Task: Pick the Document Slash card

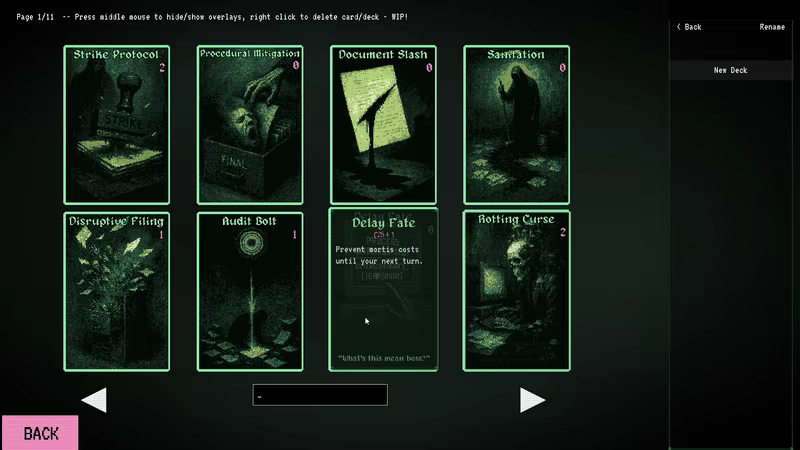Action: point(383,125)
